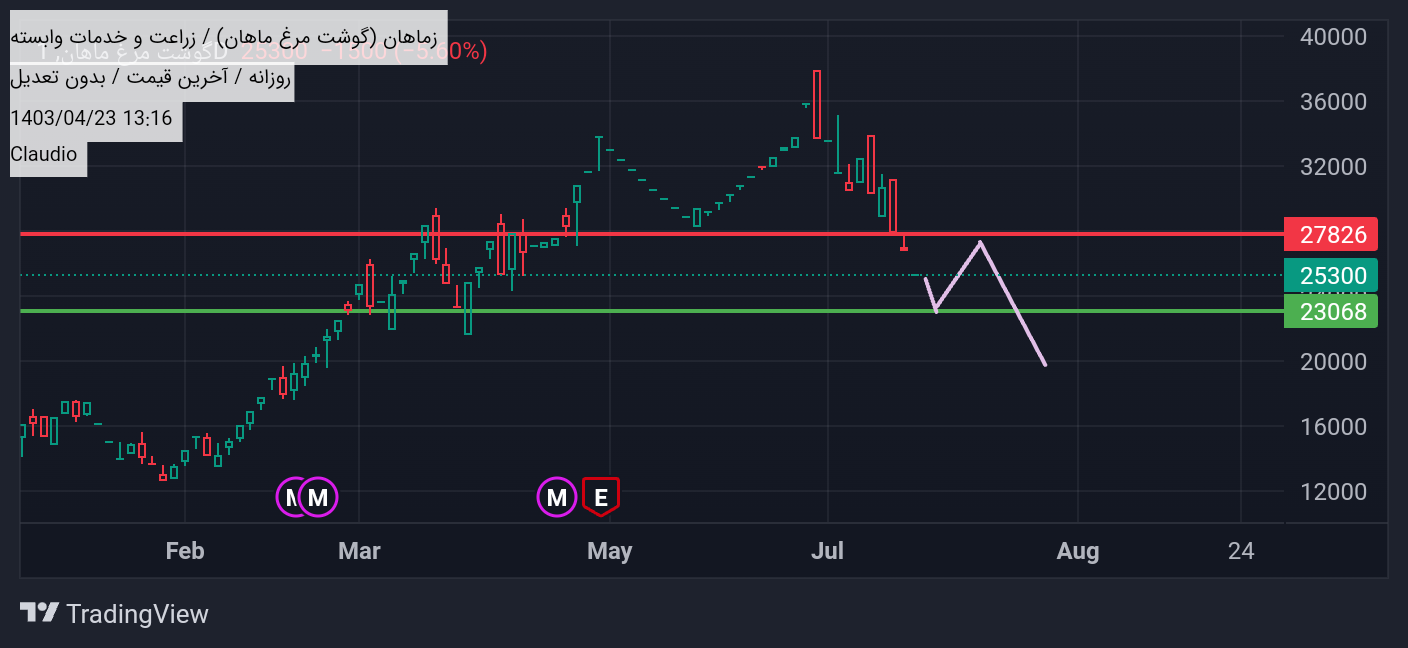Click the date text 1403/04/23 13:16
The height and width of the screenshot is (648, 1408).
(x=91, y=118)
